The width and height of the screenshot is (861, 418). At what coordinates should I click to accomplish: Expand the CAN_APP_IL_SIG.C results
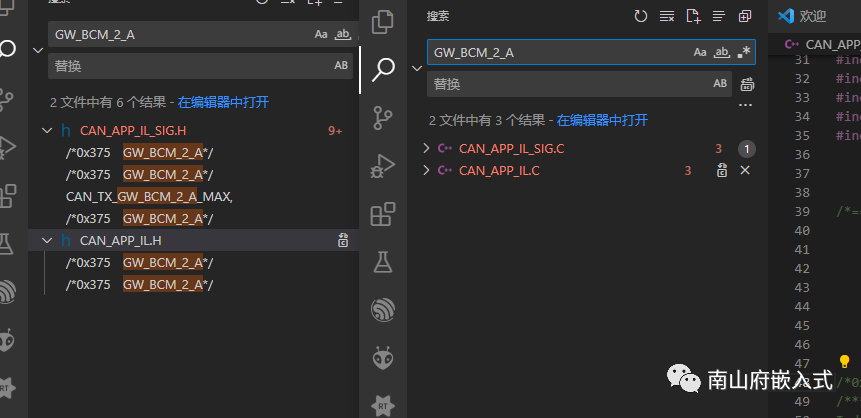click(427, 149)
